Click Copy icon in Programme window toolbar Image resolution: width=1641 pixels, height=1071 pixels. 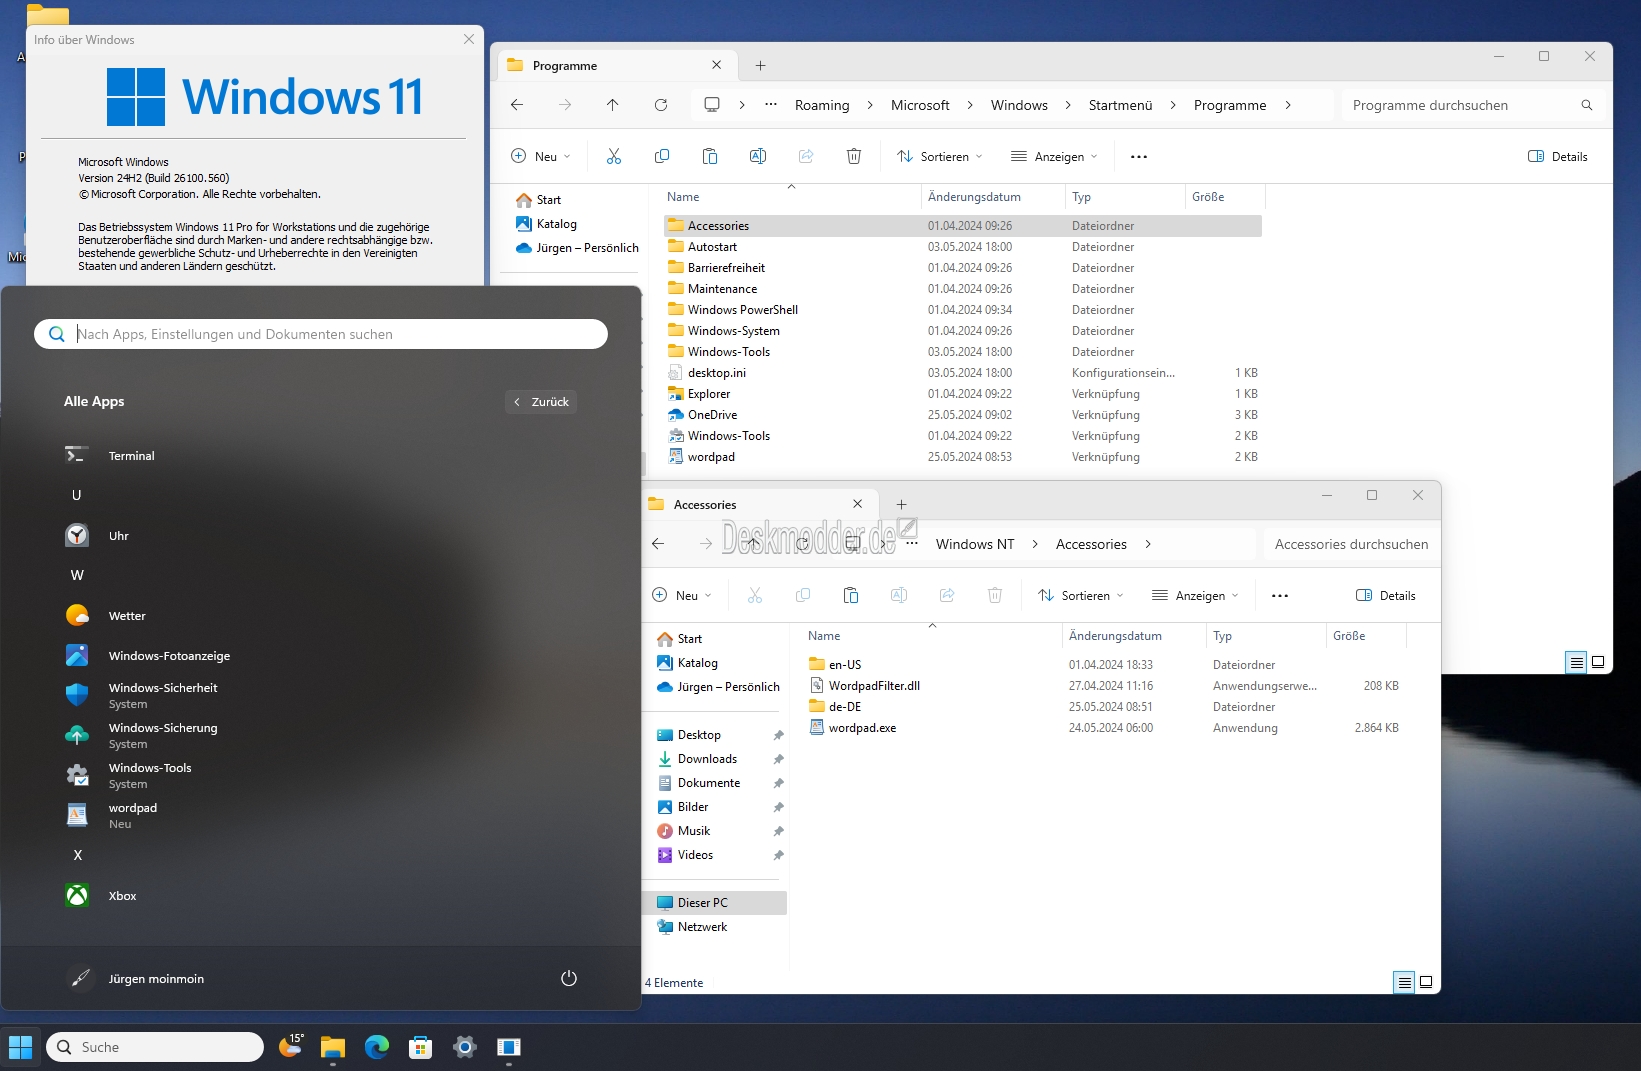[662, 156]
